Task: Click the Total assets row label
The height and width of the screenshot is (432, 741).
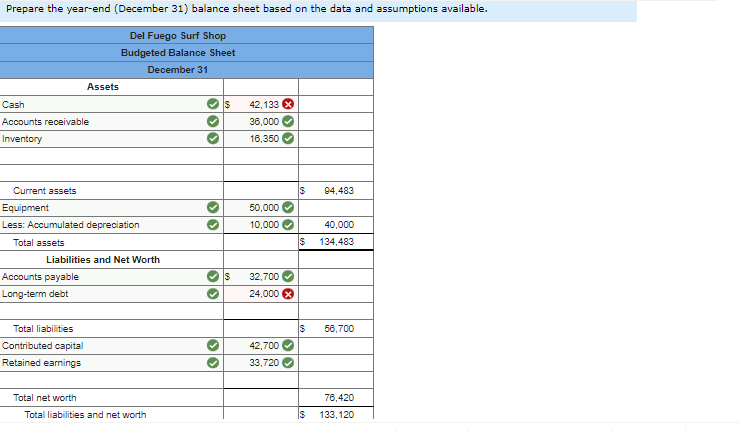Action: [39, 242]
